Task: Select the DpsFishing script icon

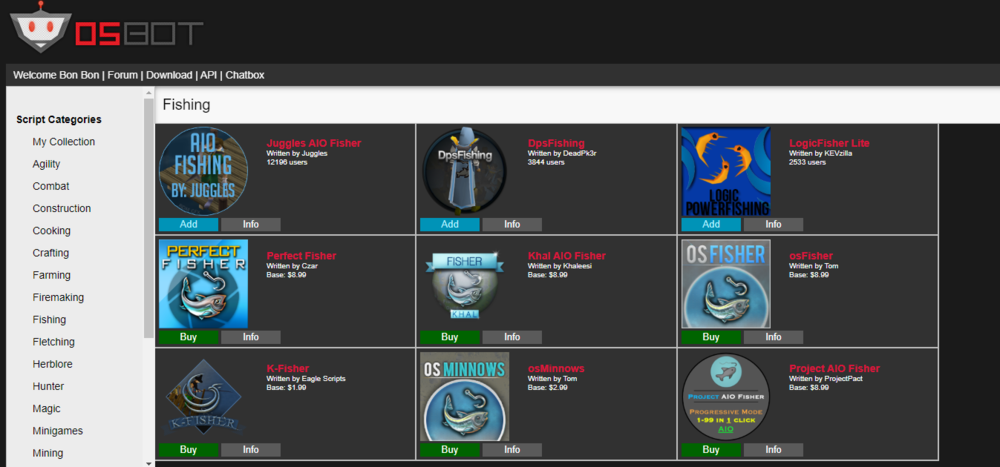Action: (x=464, y=171)
